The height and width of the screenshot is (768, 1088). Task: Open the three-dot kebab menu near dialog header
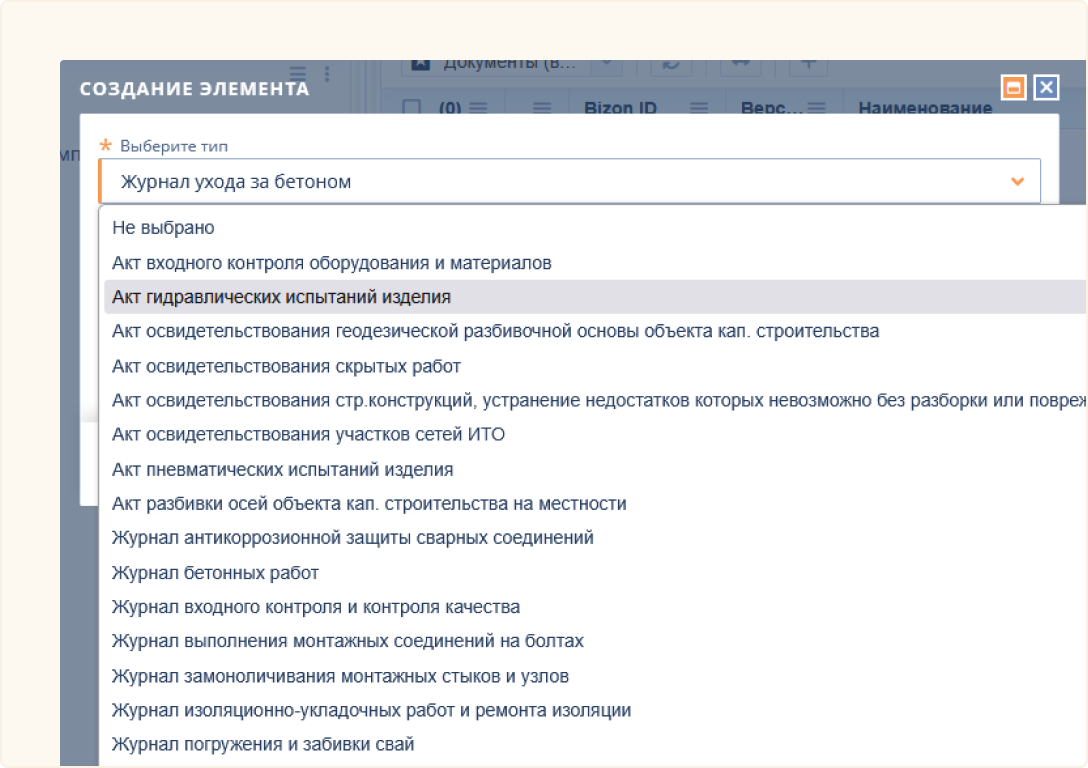(326, 73)
